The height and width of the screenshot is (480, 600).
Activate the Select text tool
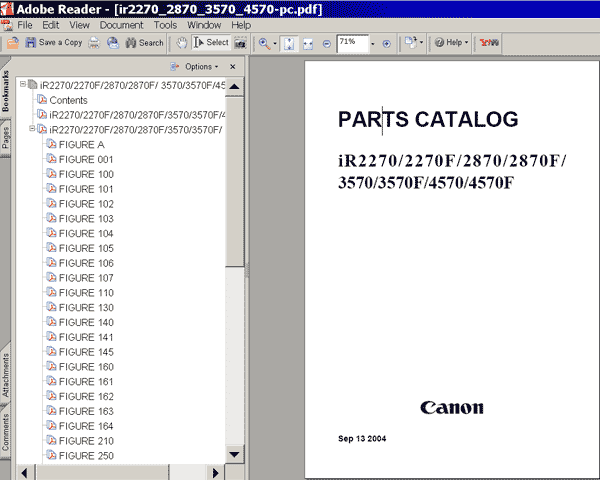(211, 42)
